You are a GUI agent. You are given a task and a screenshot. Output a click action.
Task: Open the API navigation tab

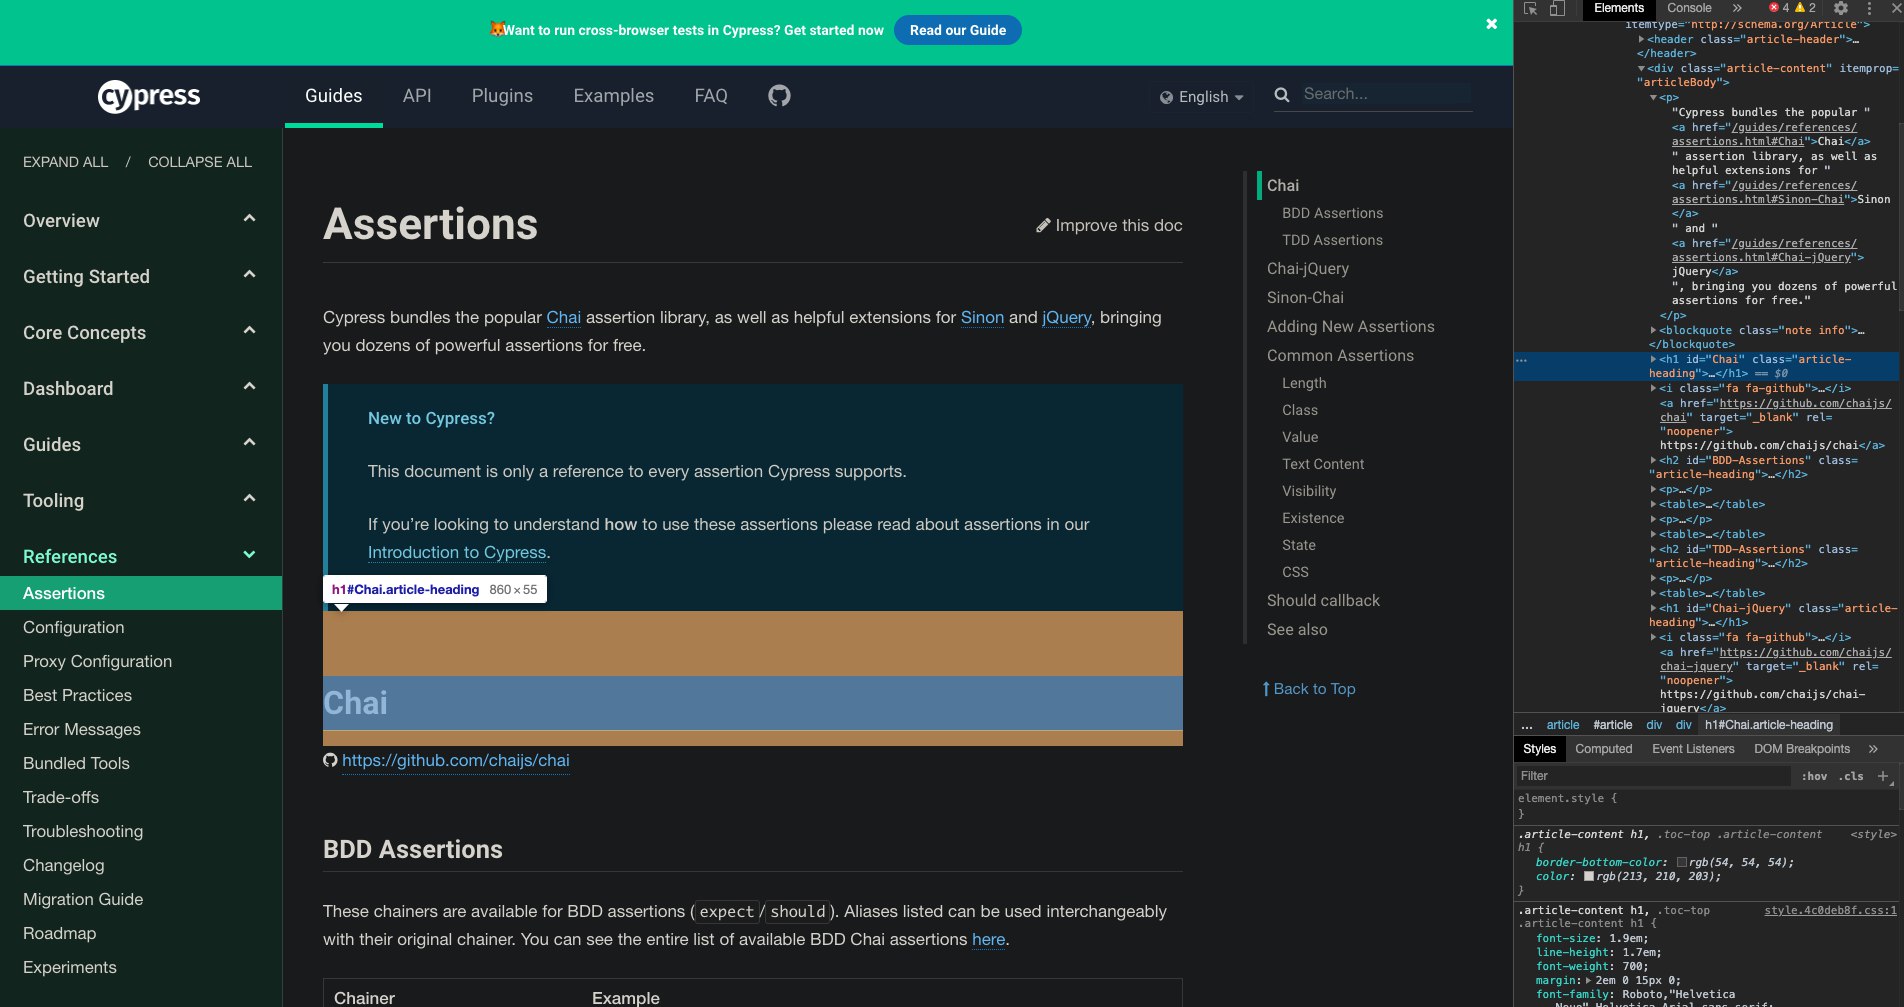click(x=417, y=96)
